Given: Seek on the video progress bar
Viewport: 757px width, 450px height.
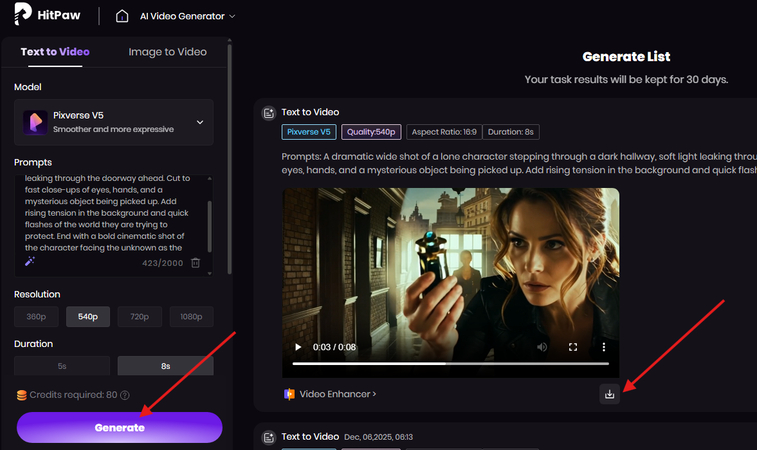Looking at the screenshot, I should [x=450, y=364].
